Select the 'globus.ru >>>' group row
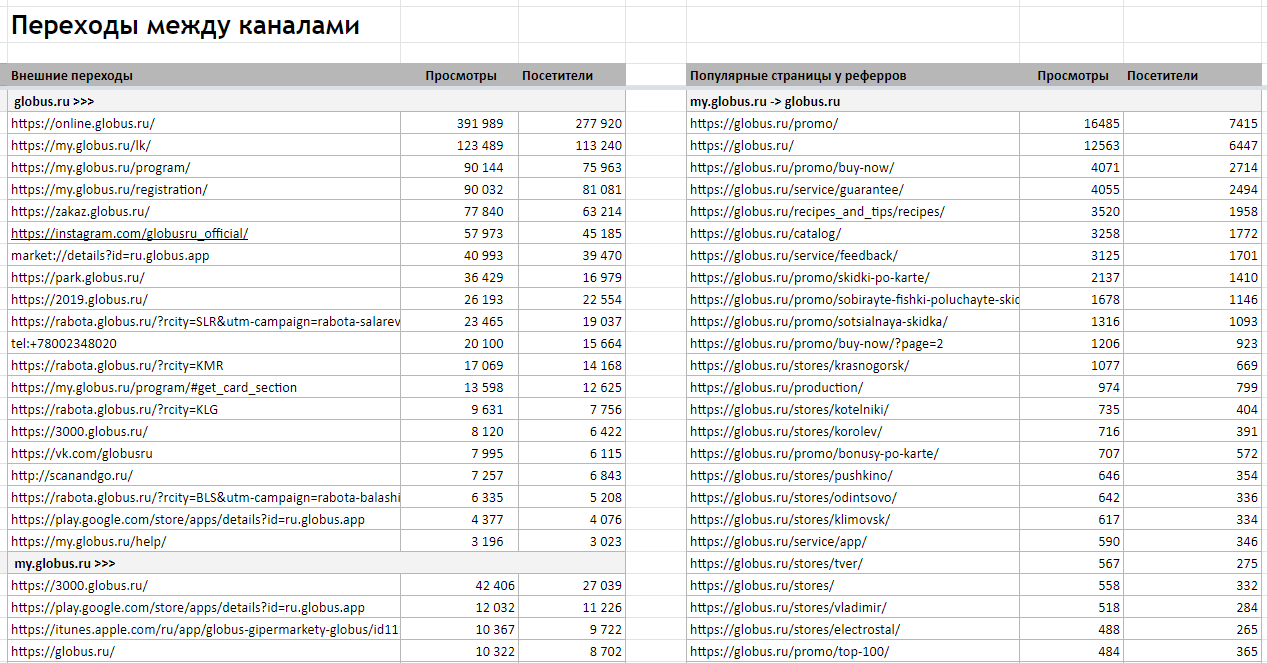Image resolution: width=1267 pixels, height=663 pixels. click(x=316, y=101)
